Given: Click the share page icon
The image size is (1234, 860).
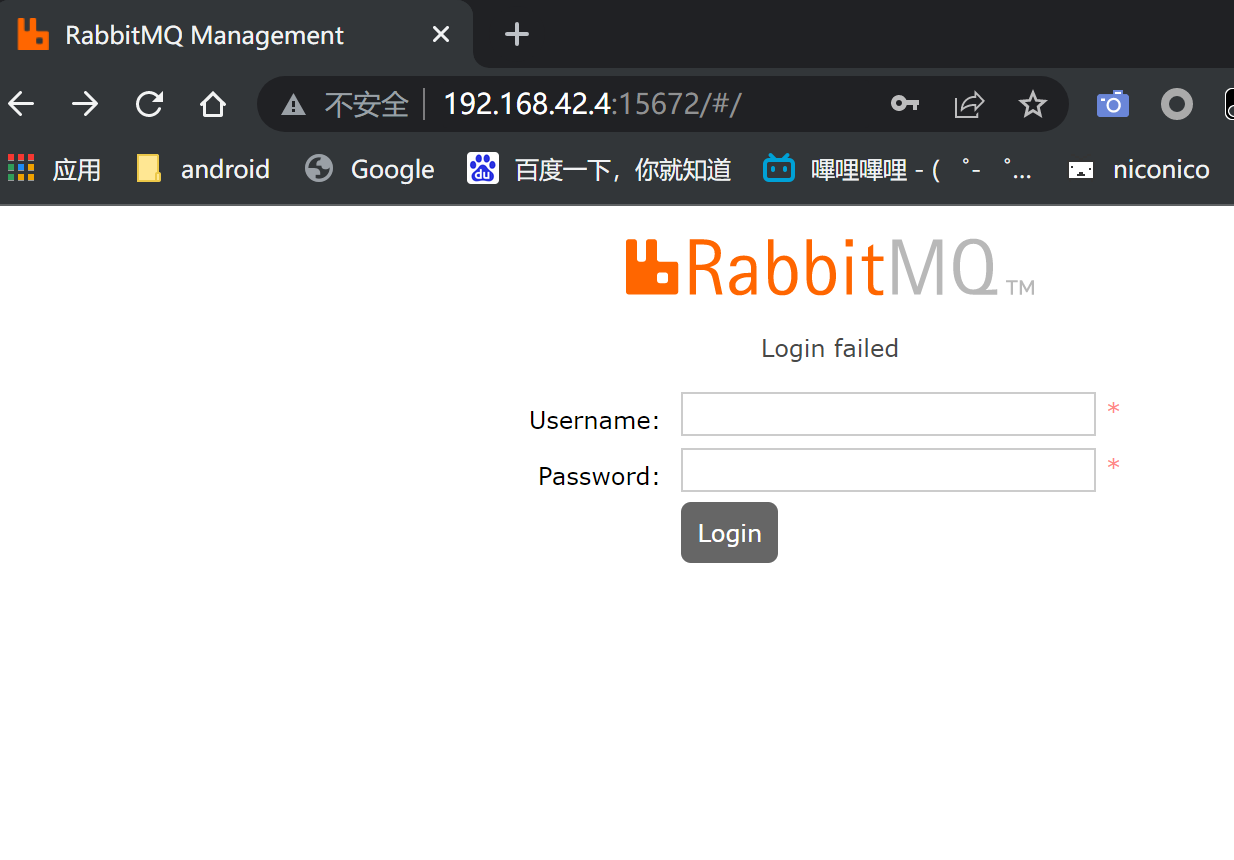Looking at the screenshot, I should 969,104.
